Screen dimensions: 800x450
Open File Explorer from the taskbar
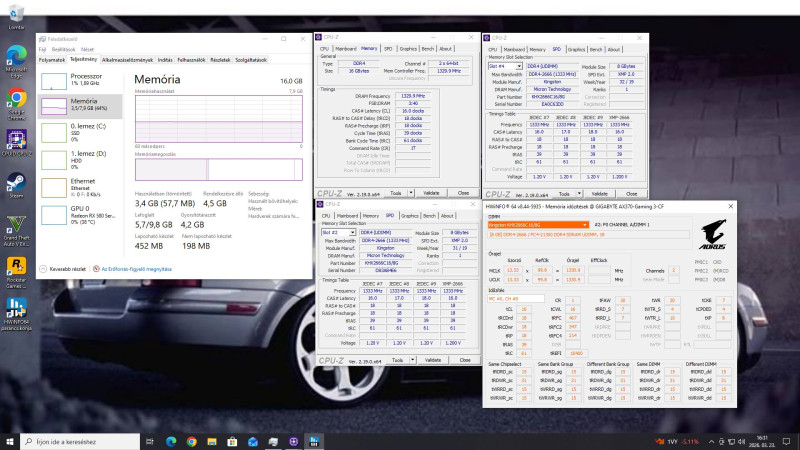click(x=212, y=441)
